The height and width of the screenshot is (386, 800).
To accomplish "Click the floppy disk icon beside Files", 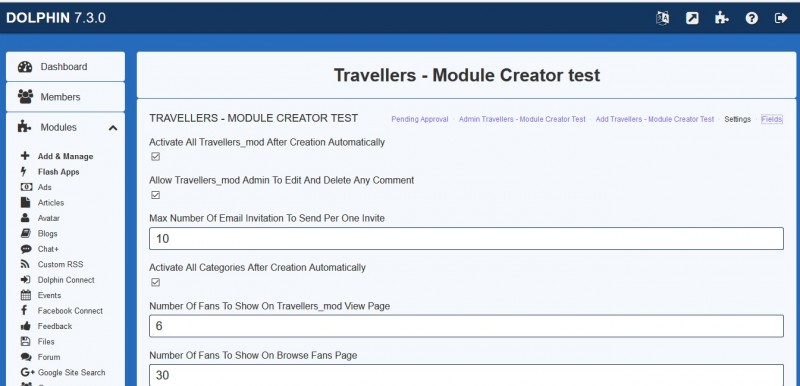I will tap(25, 341).
